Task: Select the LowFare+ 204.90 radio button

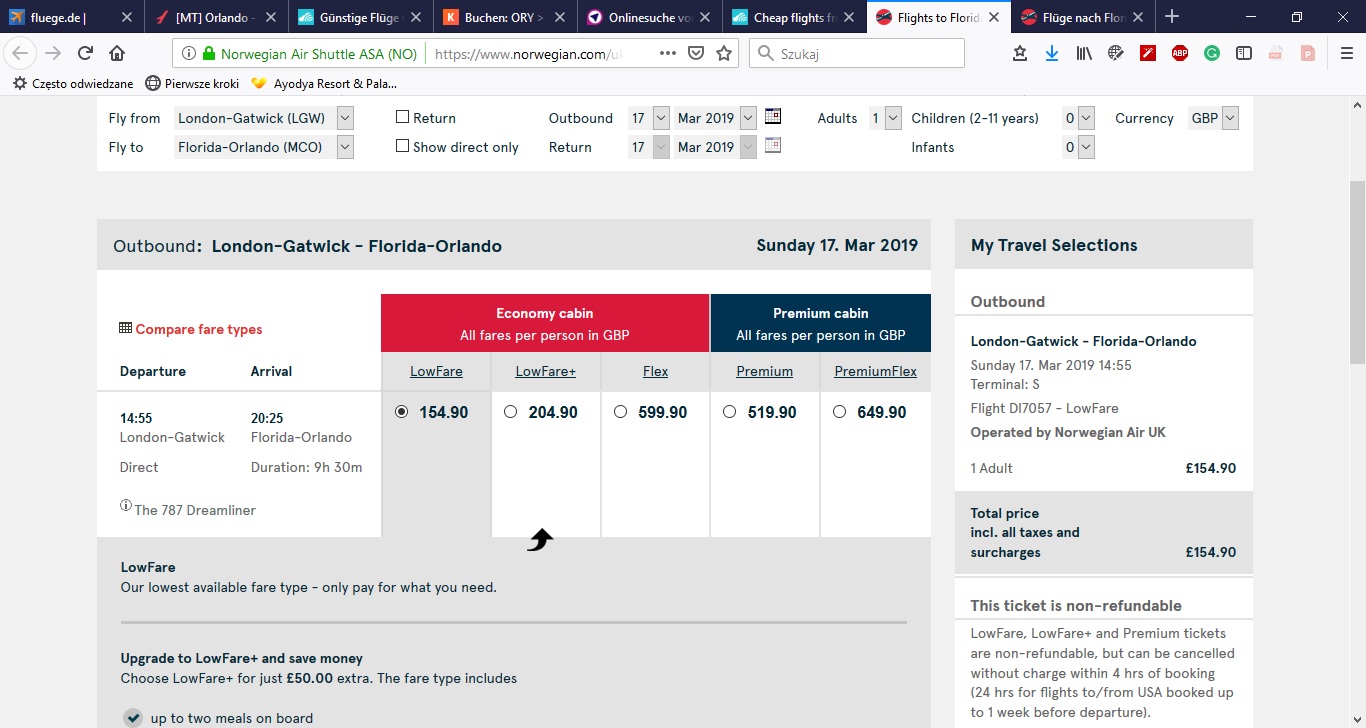Action: point(511,411)
